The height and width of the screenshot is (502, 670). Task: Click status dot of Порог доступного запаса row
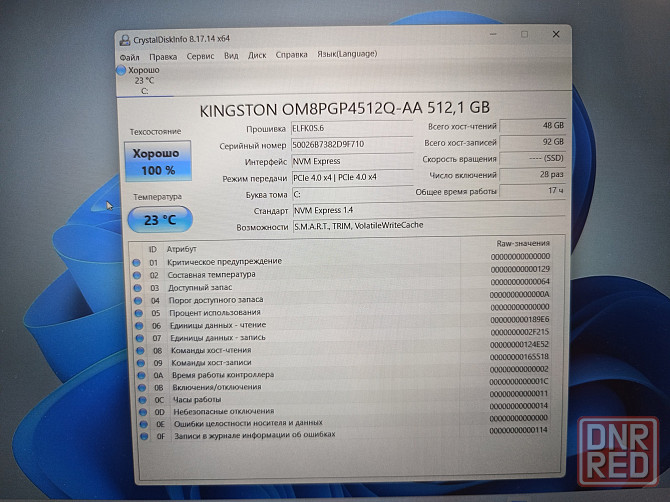tap(138, 301)
